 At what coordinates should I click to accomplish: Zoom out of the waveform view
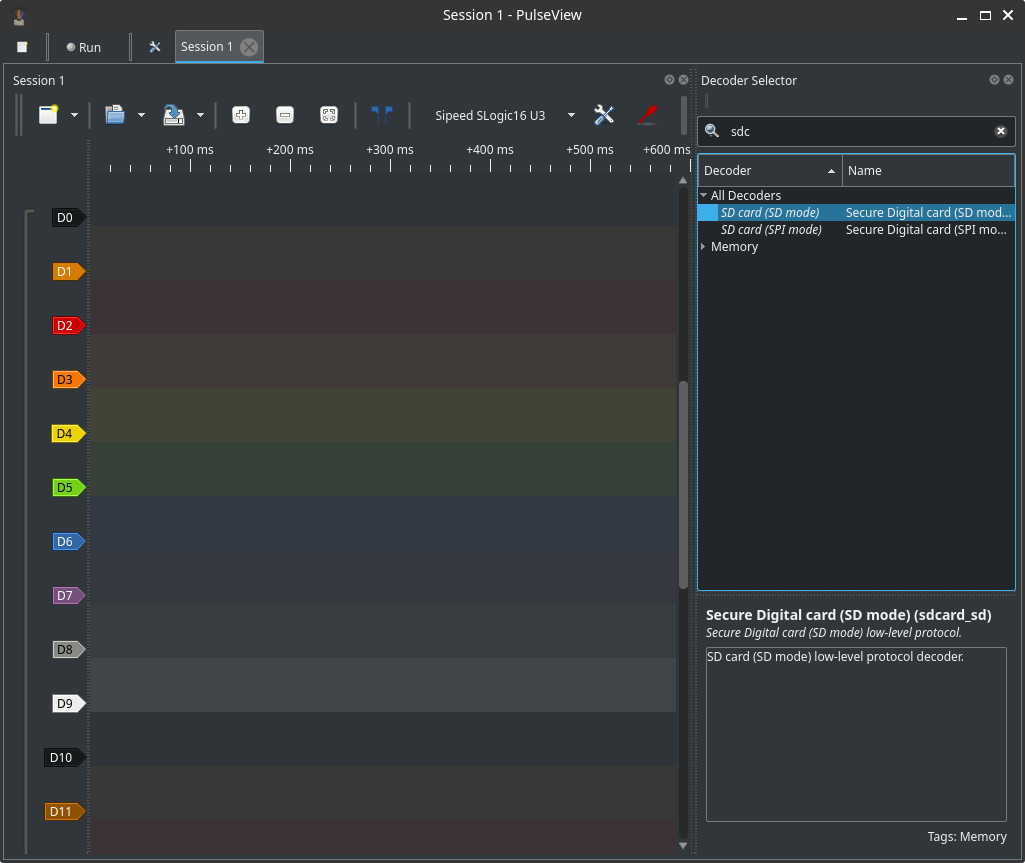[285, 115]
